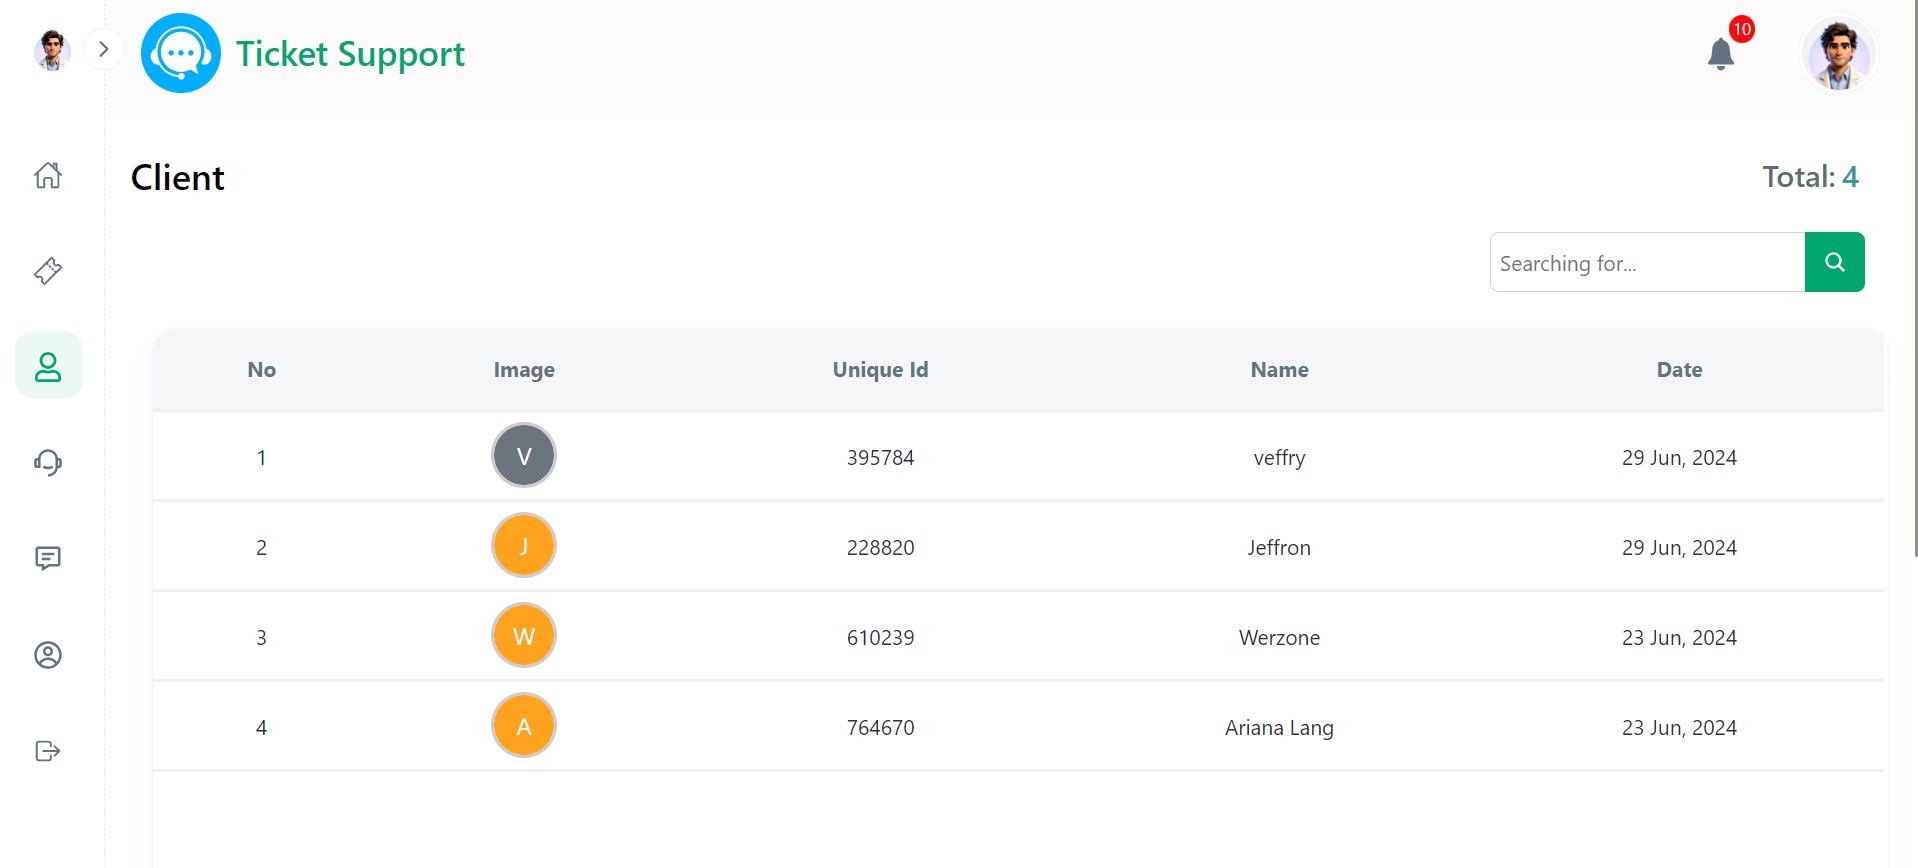Open the profile account icon in sidebar
The width and height of the screenshot is (1918, 868).
coord(48,655)
